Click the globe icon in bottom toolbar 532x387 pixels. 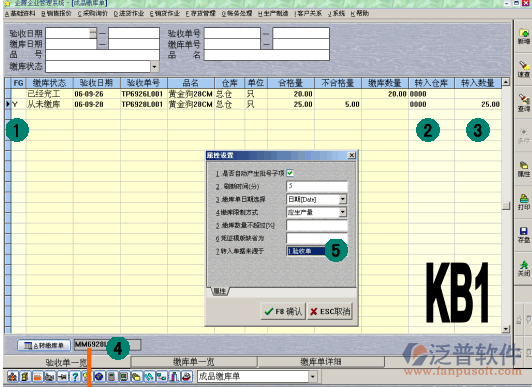99,376
